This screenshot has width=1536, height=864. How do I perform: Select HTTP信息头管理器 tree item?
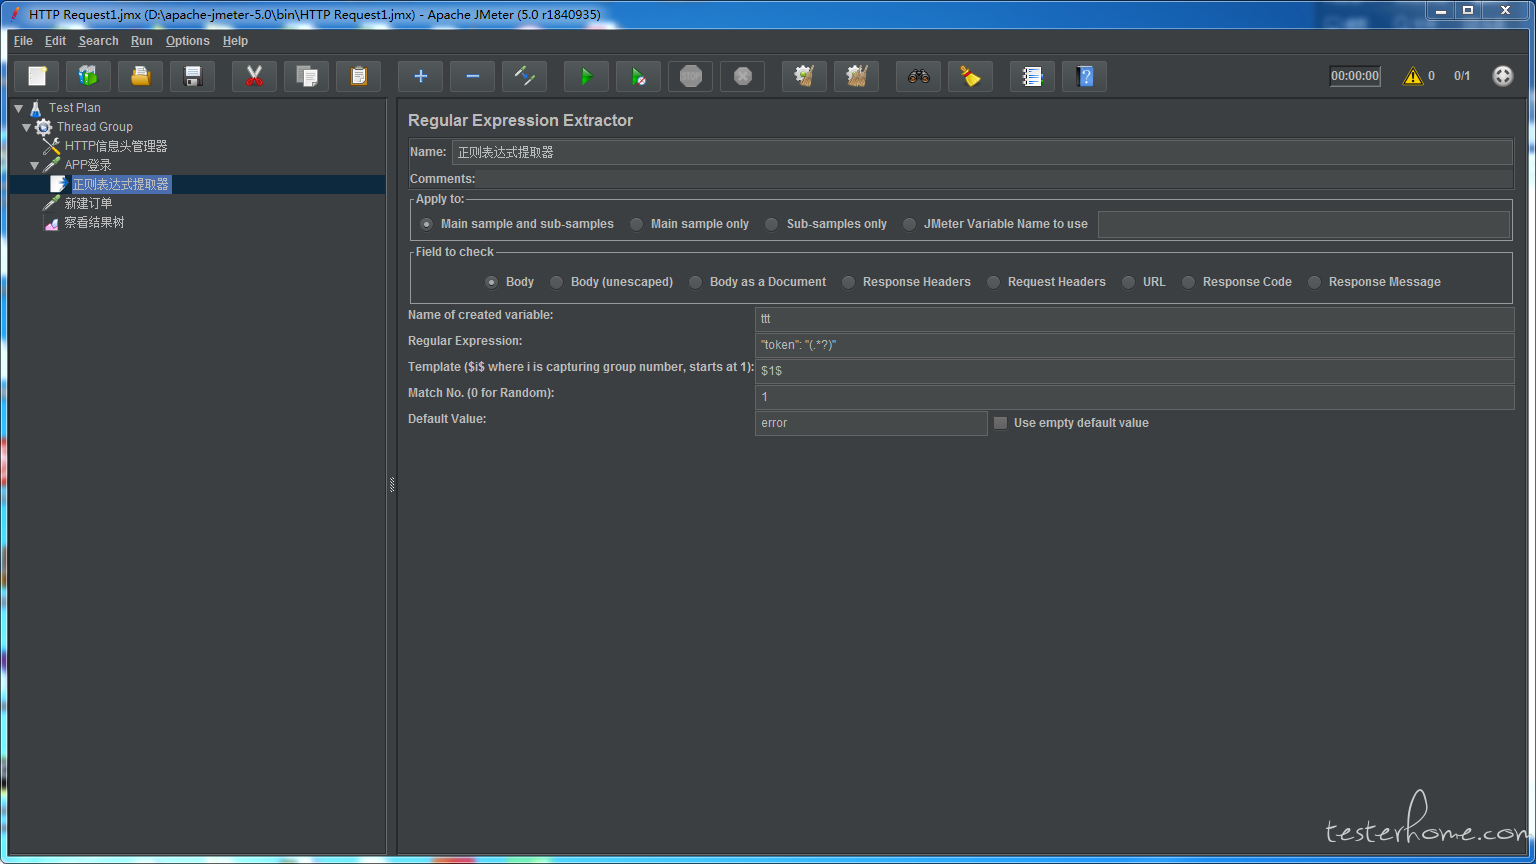click(x=116, y=146)
